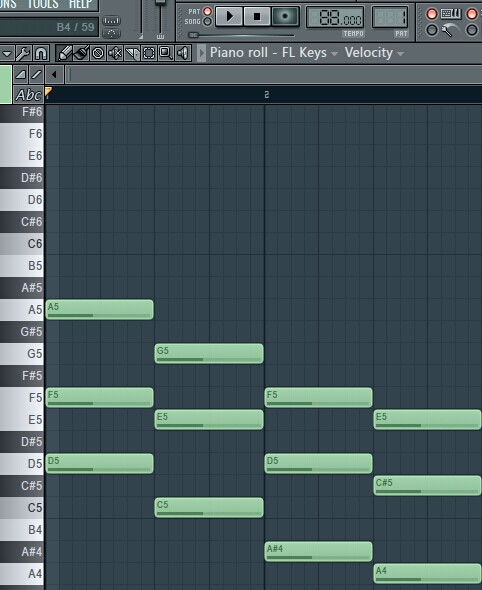This screenshot has width=482, height=590.
Task: Click the triangle slide icon above Abc
Action: (x=21, y=75)
